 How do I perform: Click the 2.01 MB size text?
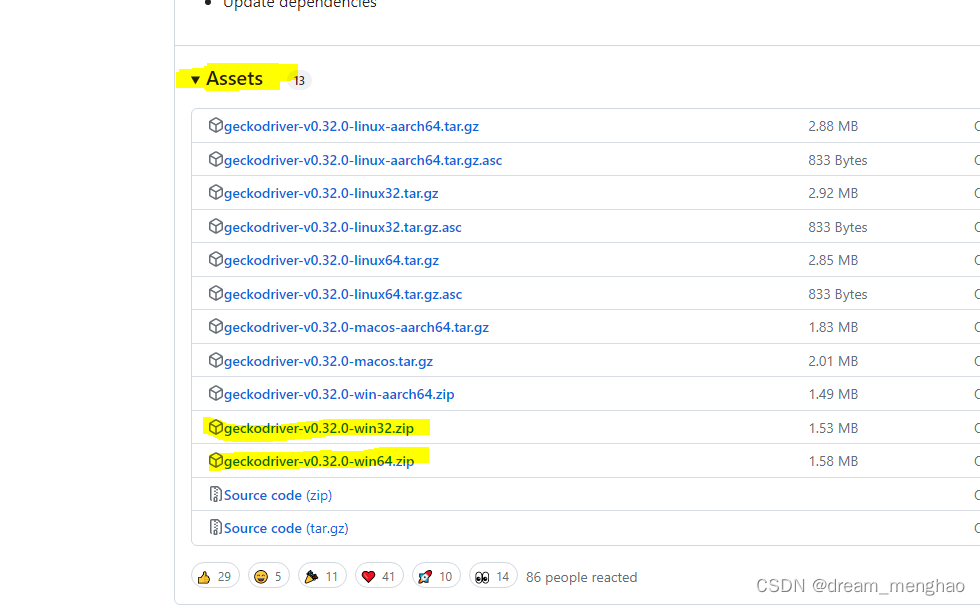(833, 361)
